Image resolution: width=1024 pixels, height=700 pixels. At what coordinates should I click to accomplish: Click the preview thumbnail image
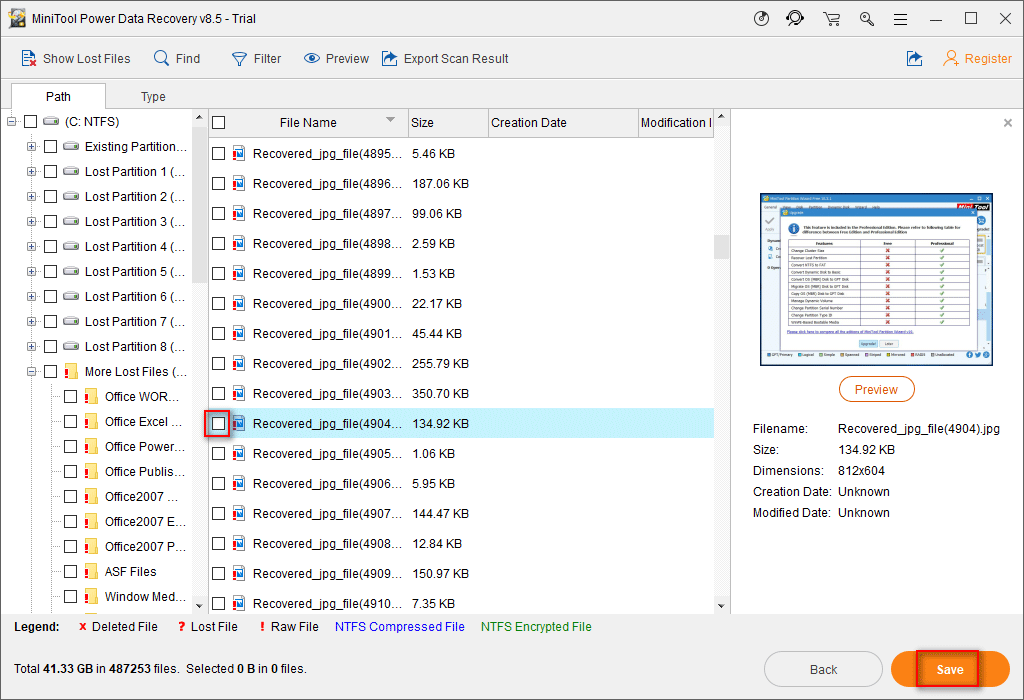tap(876, 279)
